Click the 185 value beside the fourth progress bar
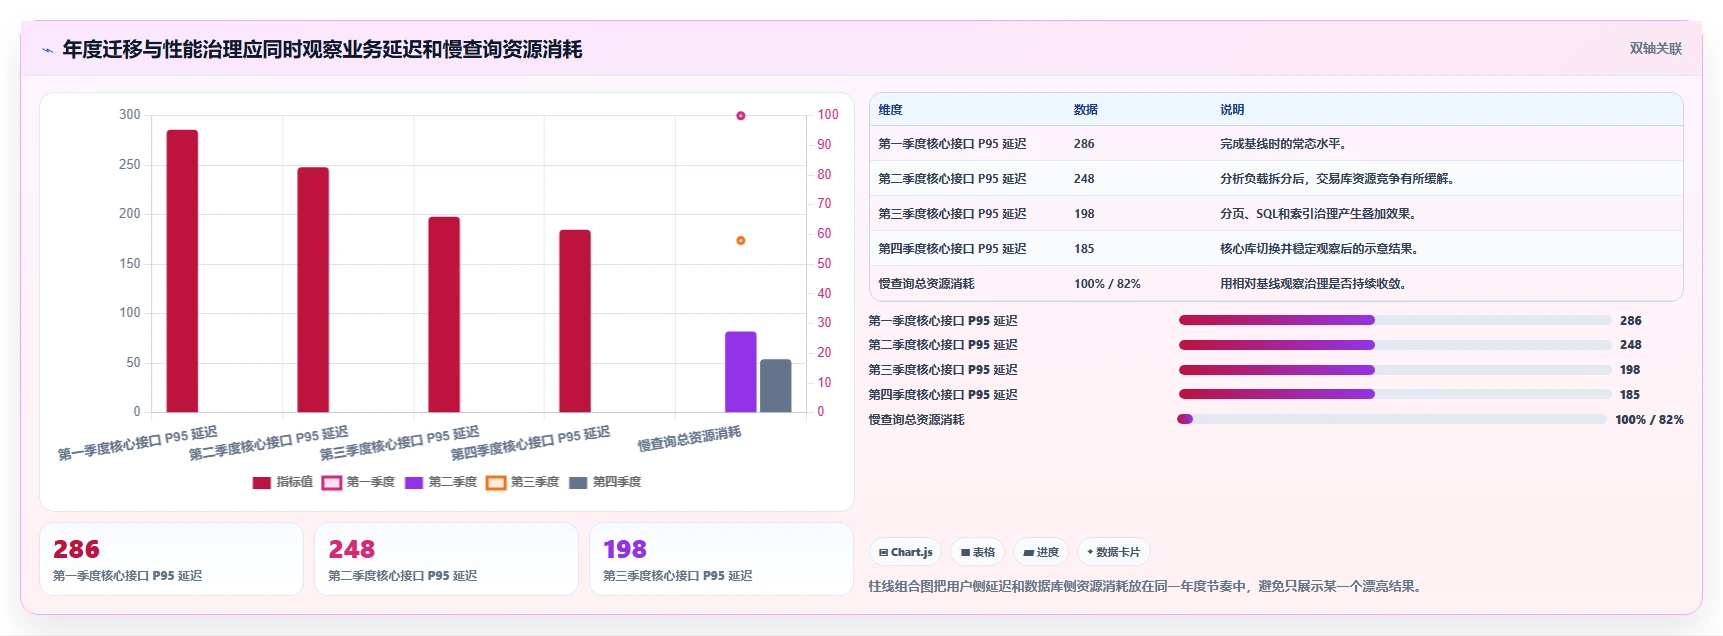 [1630, 395]
